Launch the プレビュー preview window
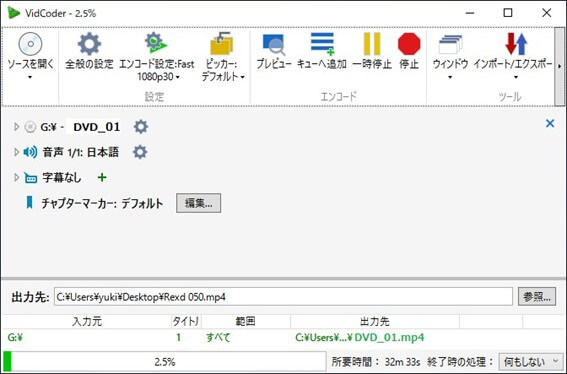The width and height of the screenshot is (567, 374). coord(274,51)
